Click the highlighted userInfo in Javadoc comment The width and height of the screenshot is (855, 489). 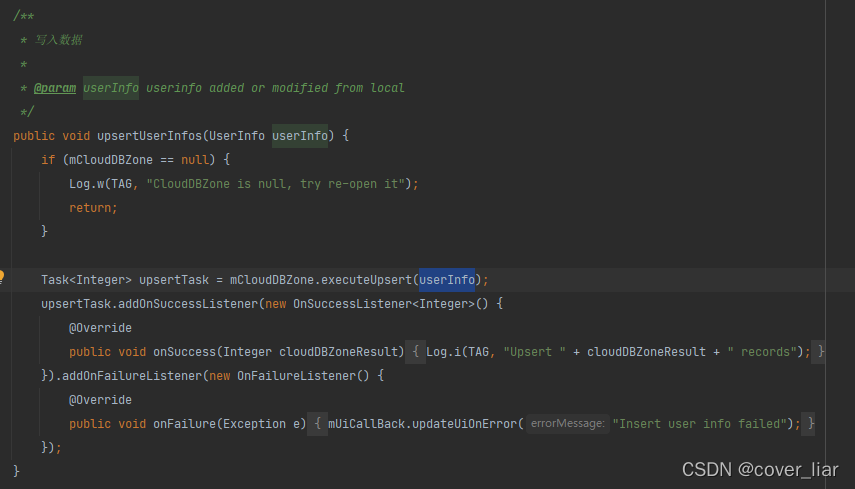(111, 88)
